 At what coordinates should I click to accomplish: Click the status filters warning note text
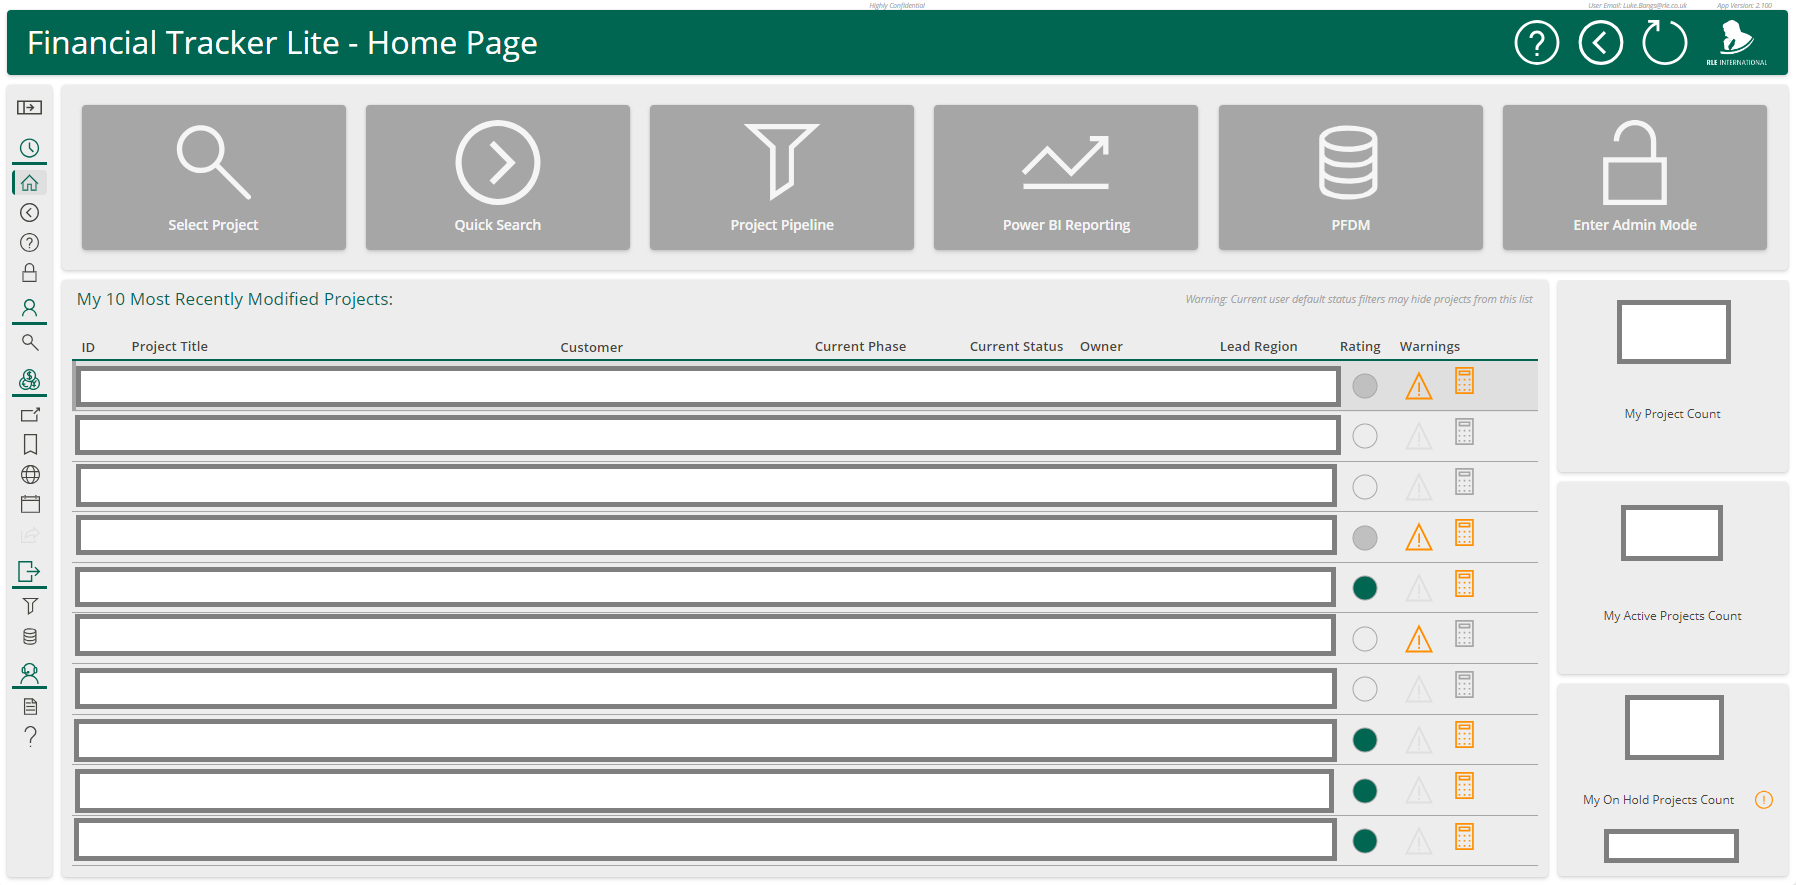1358,299
